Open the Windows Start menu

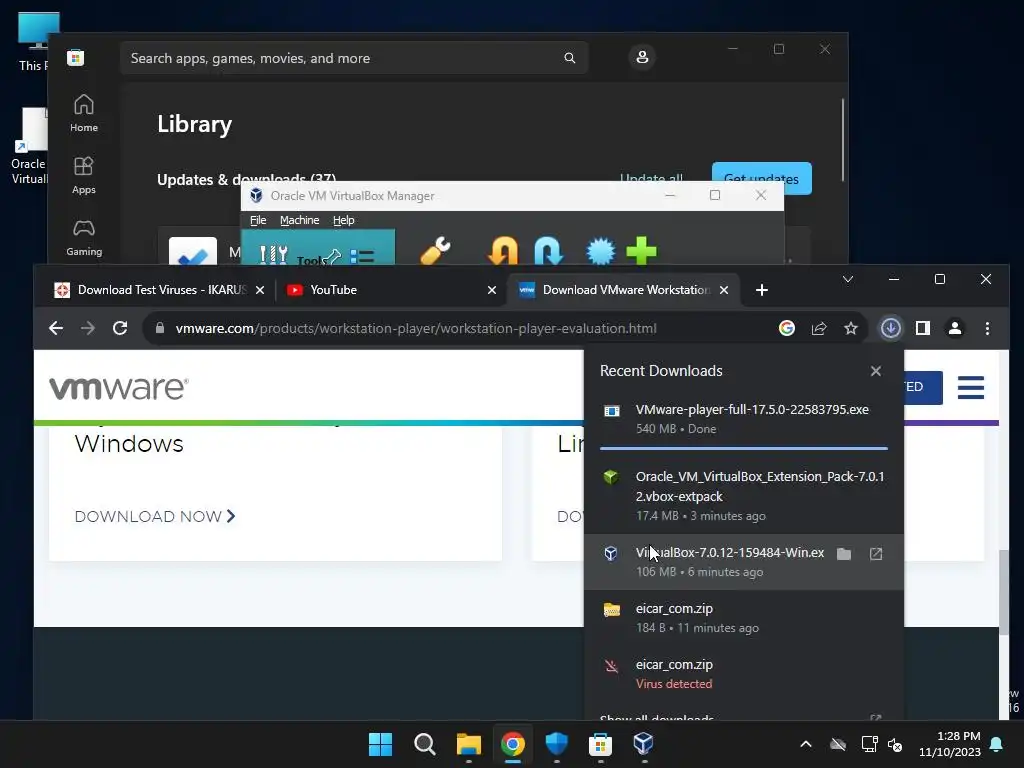(x=381, y=744)
